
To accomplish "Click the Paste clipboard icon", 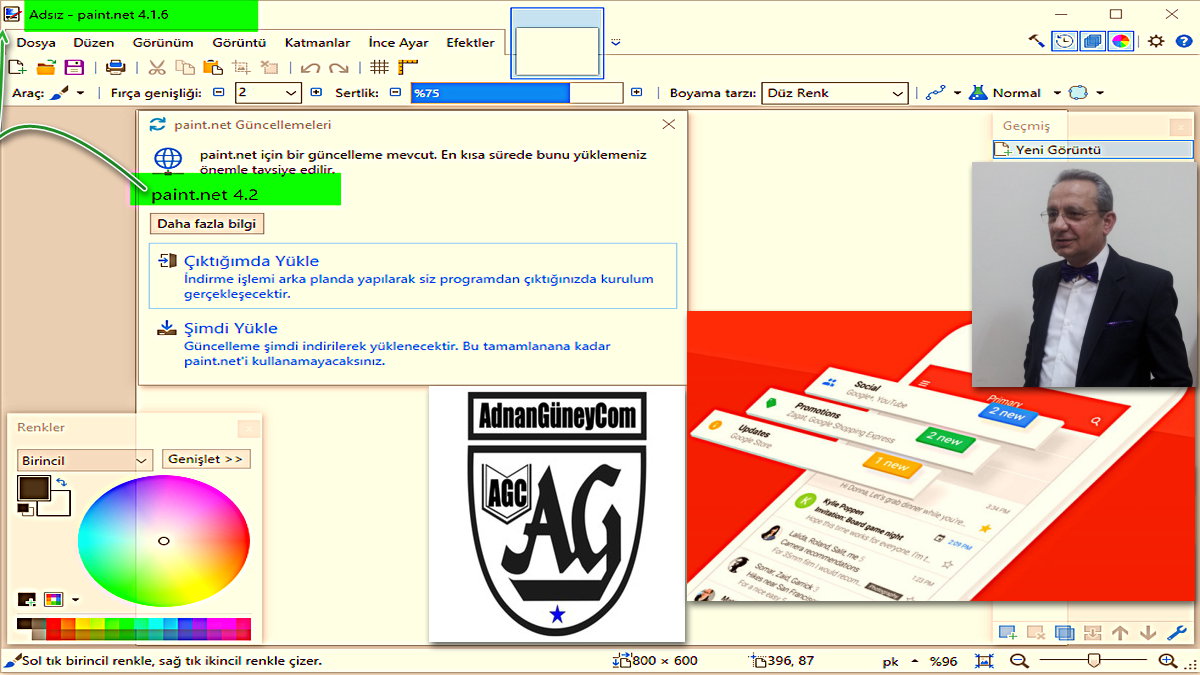I will [213, 67].
